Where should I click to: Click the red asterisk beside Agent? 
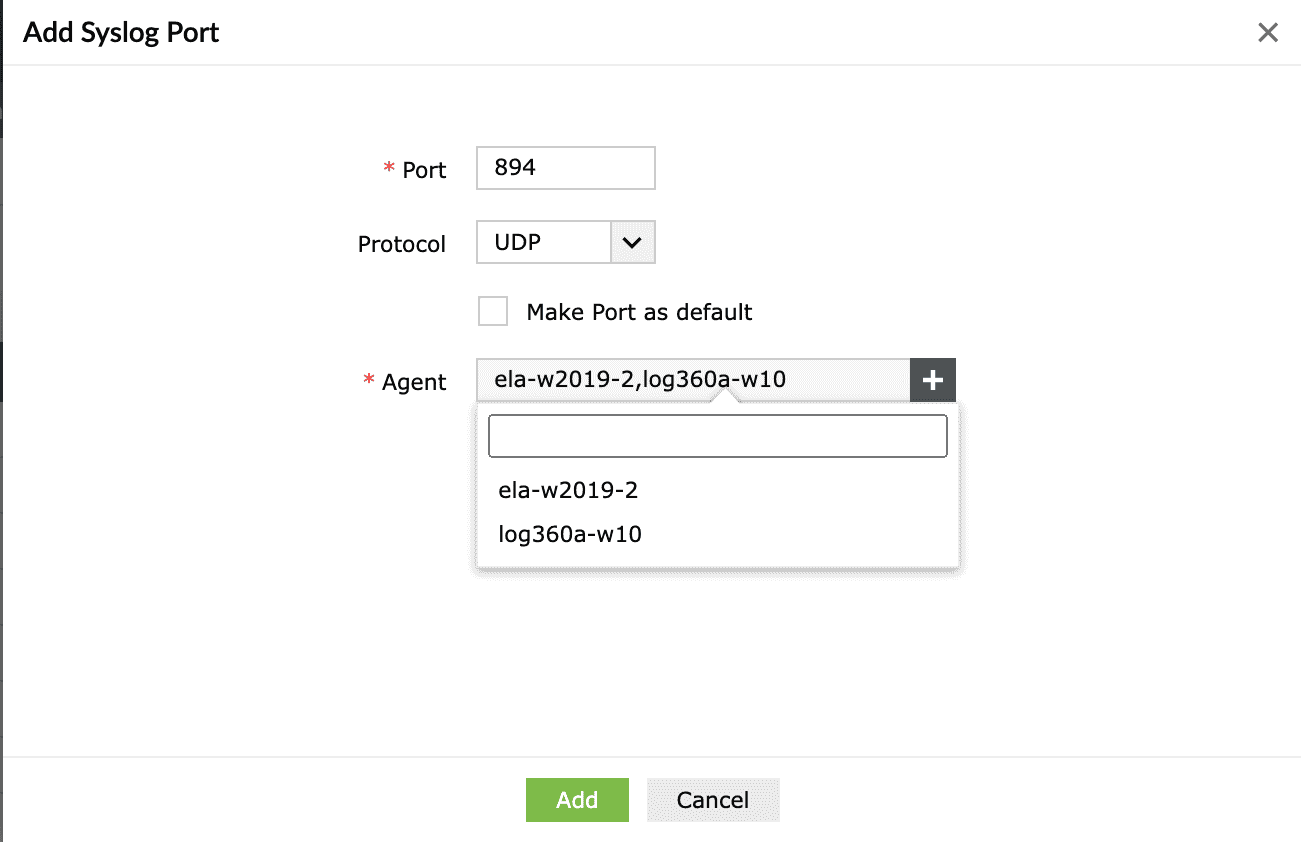369,381
